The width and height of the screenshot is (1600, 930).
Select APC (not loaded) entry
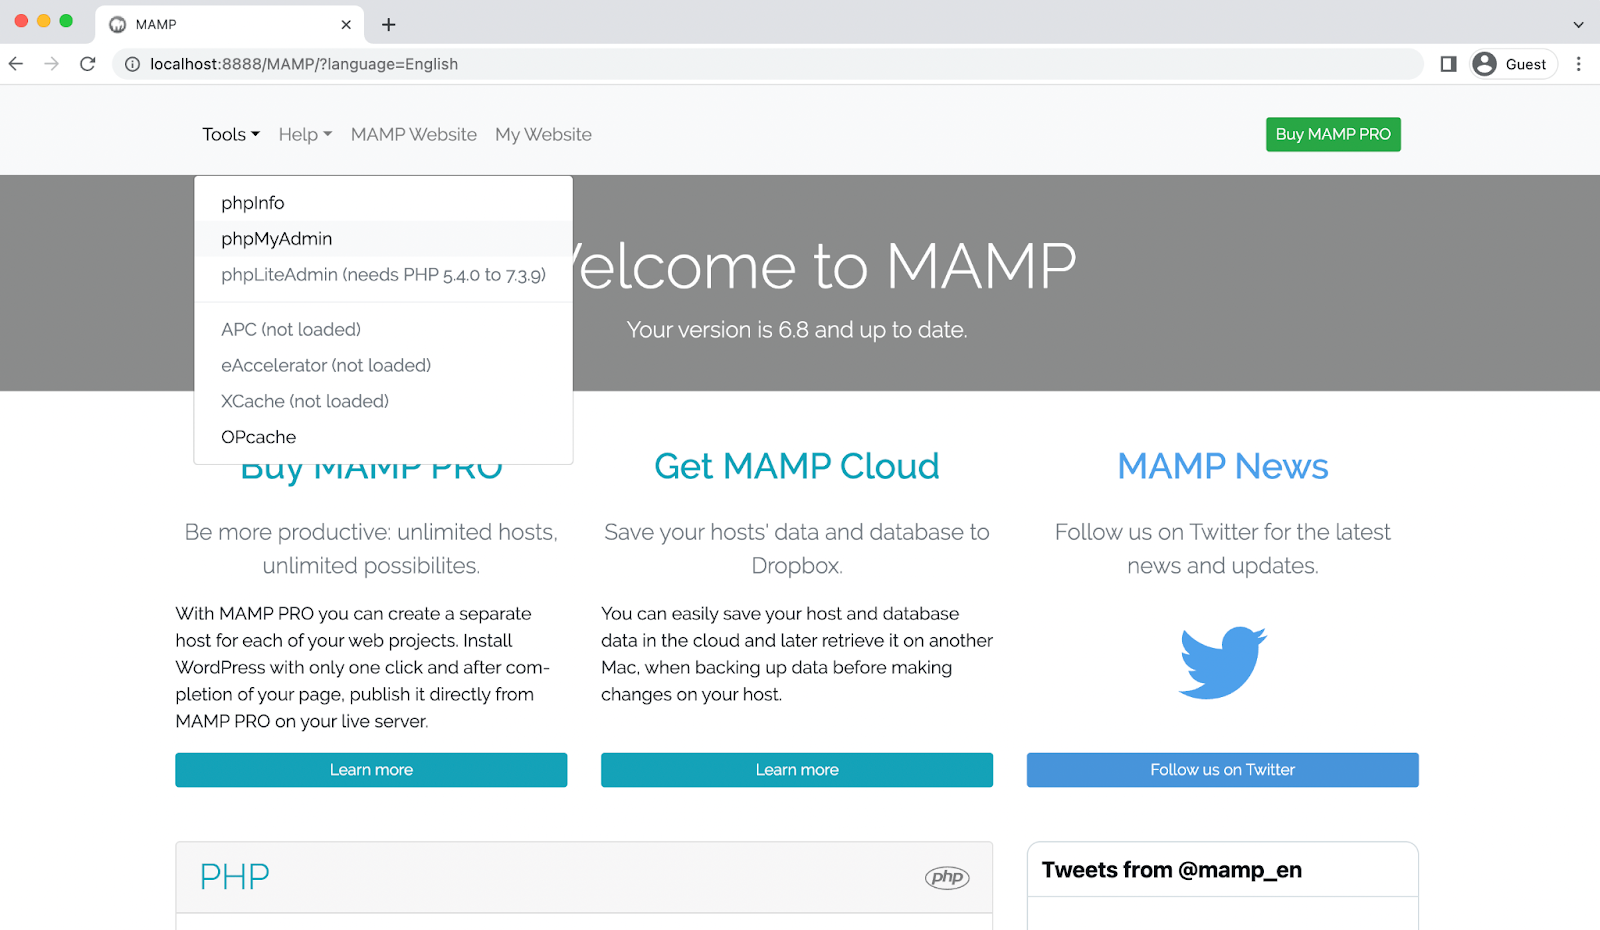383,329
